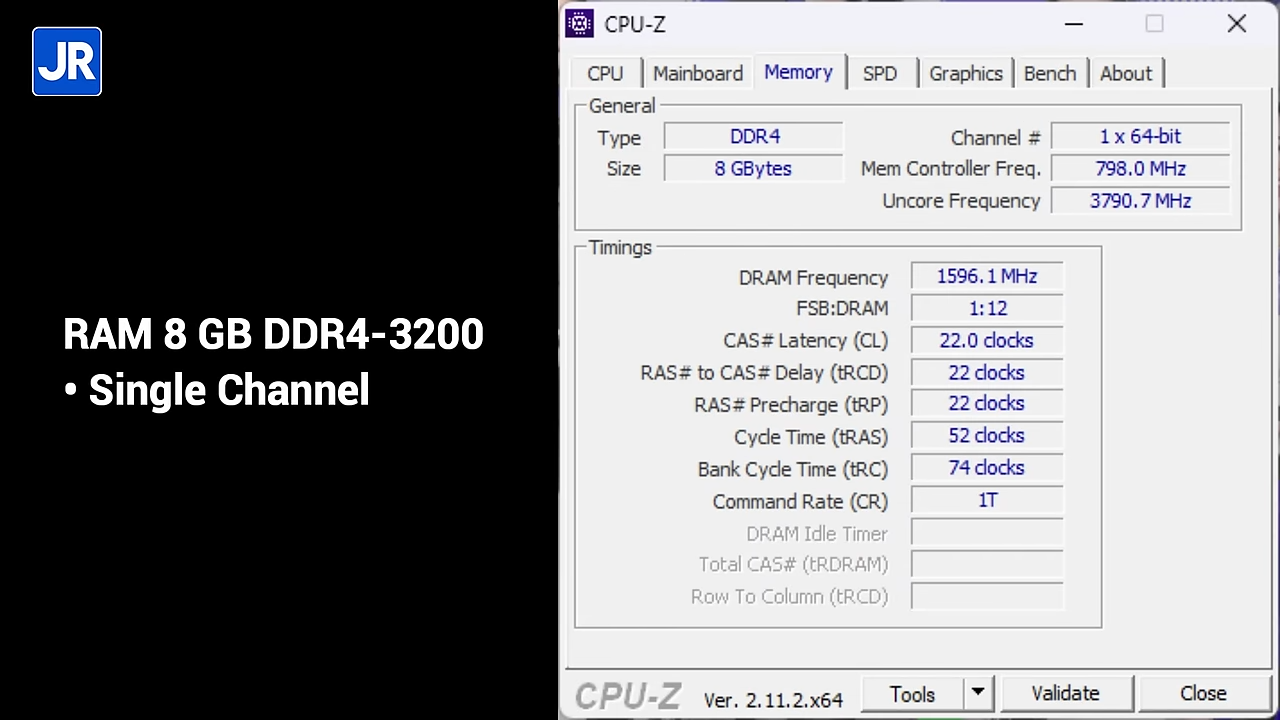Click the Command Rate 1T field
Image resolution: width=1280 pixels, height=720 pixels.
pos(986,500)
